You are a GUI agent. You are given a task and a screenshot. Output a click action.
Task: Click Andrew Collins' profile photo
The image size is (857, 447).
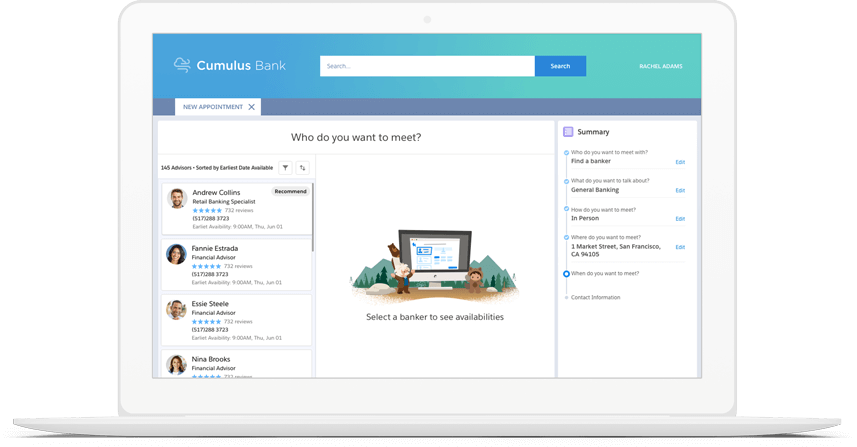point(177,198)
